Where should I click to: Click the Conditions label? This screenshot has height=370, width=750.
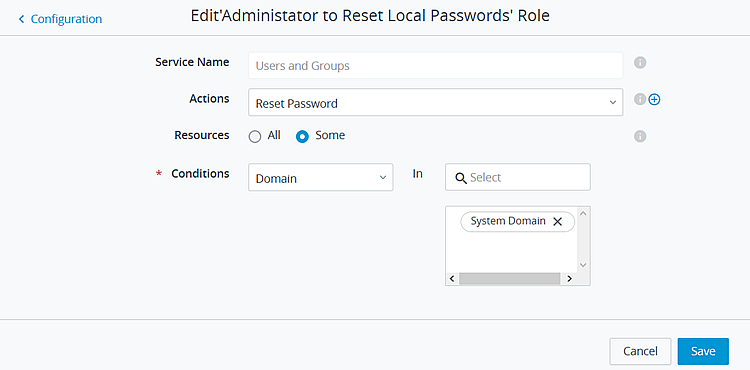pos(200,174)
